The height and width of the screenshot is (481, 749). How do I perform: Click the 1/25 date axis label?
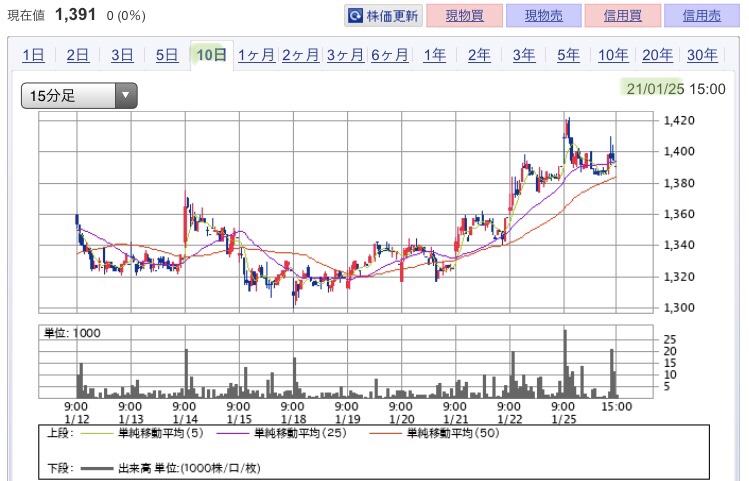coord(564,419)
